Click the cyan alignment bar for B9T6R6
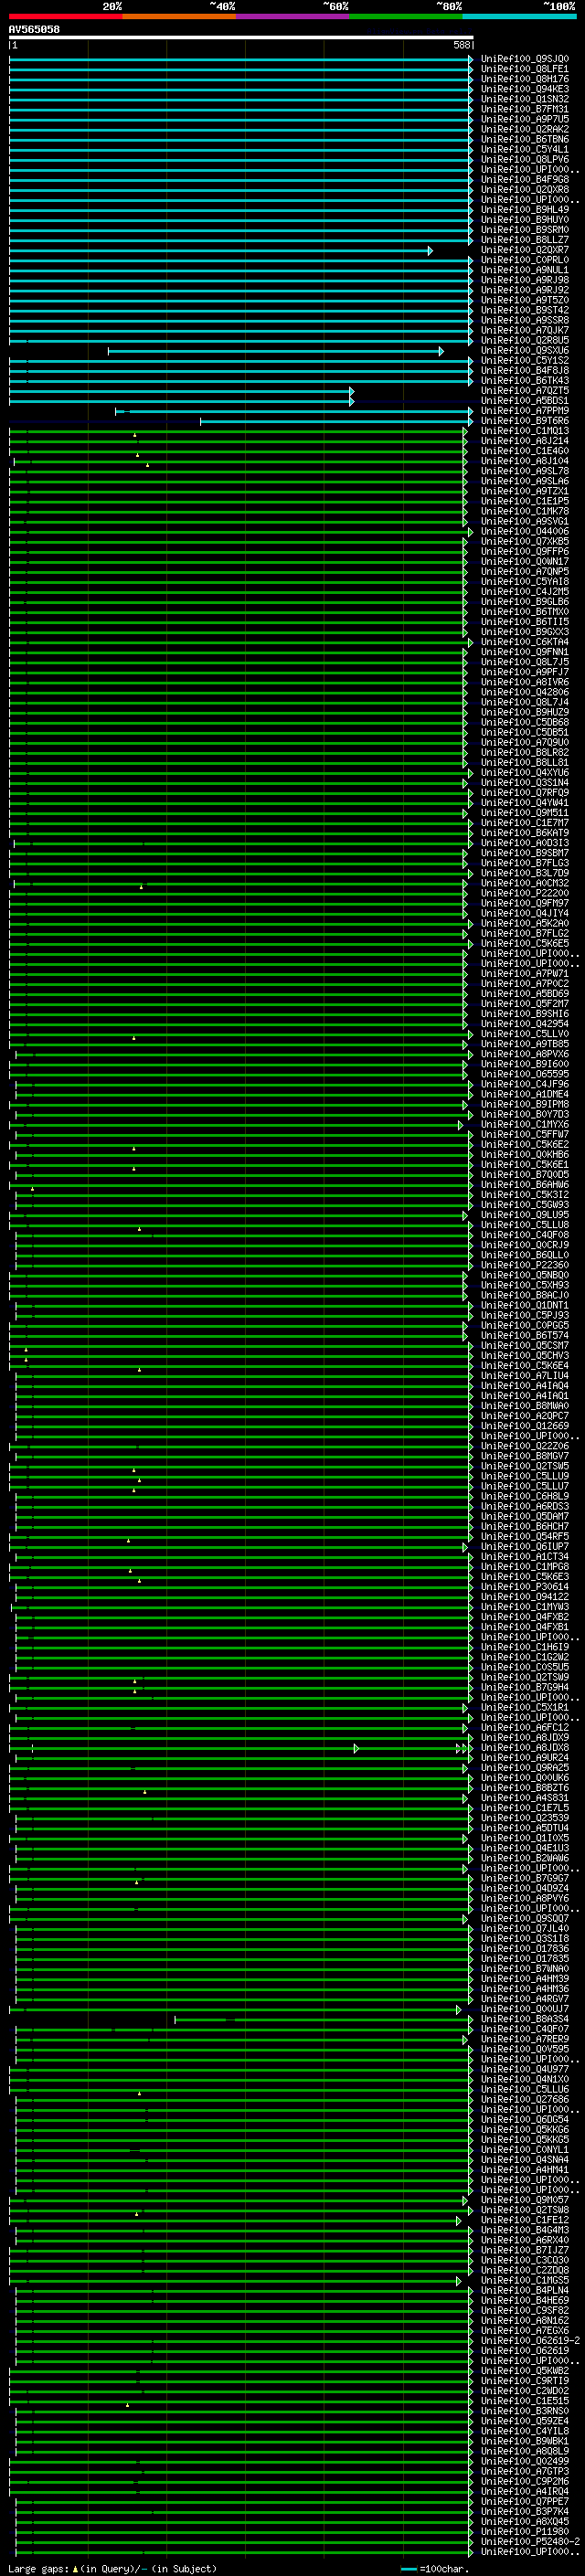The height and width of the screenshot is (2576, 585). 336,422
